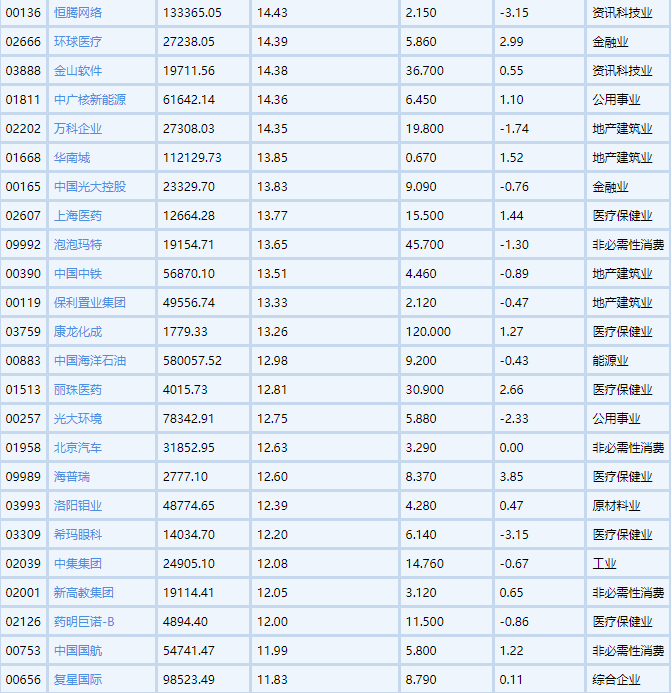Image resolution: width=672 pixels, height=693 pixels.
Task: Select stock code 03888
Action: (x=23, y=71)
